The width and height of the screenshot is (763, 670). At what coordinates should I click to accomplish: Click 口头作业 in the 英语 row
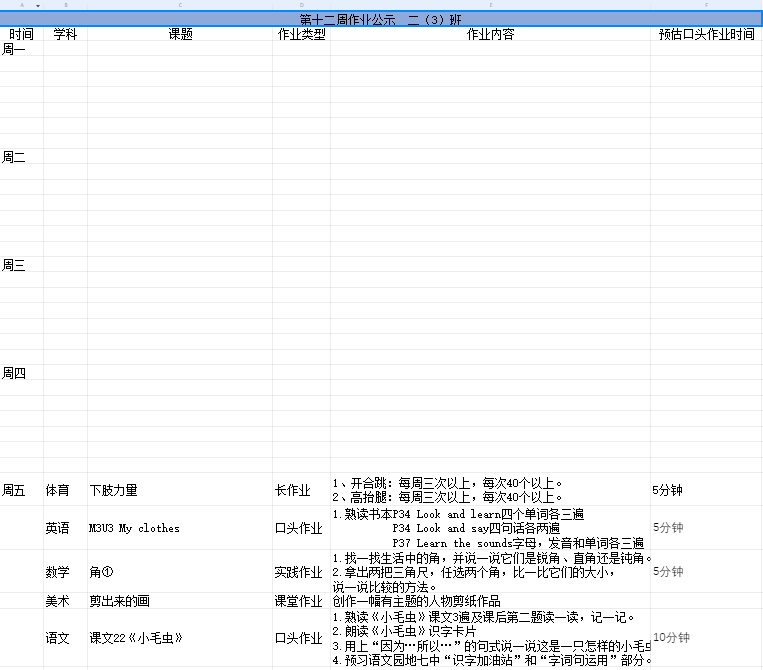coord(301,528)
